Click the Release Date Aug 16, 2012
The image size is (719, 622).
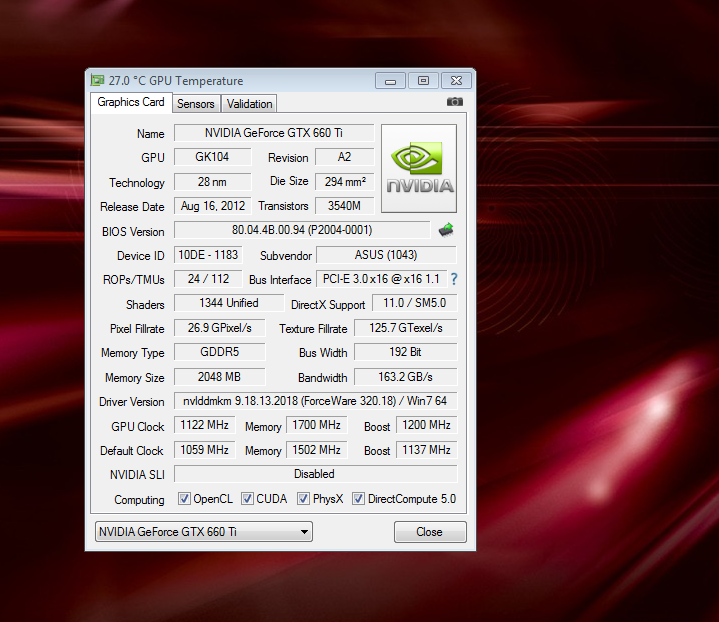(x=212, y=206)
